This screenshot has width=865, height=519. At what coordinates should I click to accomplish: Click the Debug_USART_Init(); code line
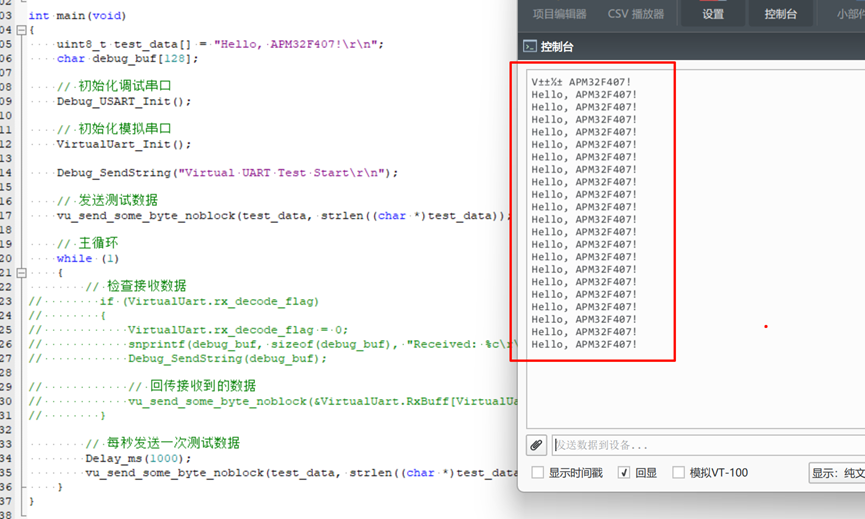pyautogui.click(x=124, y=101)
